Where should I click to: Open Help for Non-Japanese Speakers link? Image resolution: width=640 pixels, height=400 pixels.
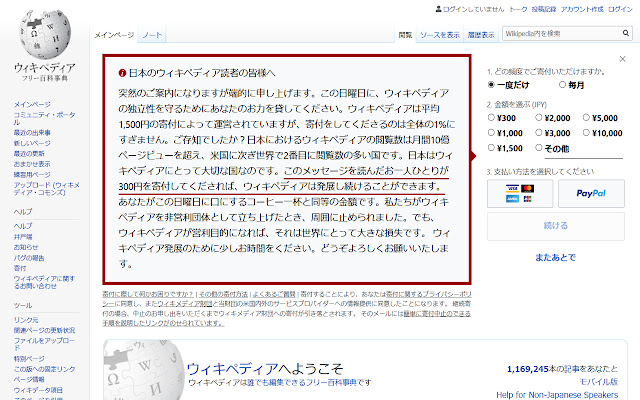point(557,395)
